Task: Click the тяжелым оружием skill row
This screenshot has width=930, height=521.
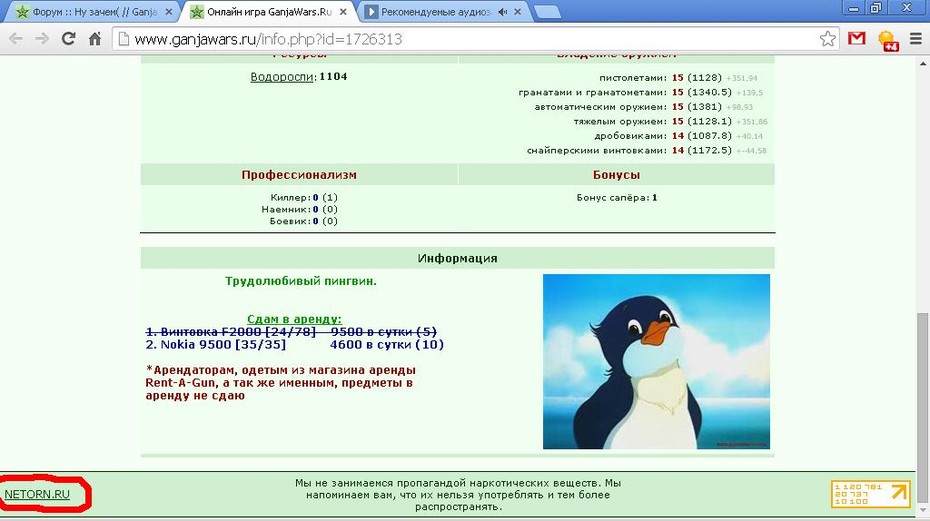Action: [x=670, y=122]
